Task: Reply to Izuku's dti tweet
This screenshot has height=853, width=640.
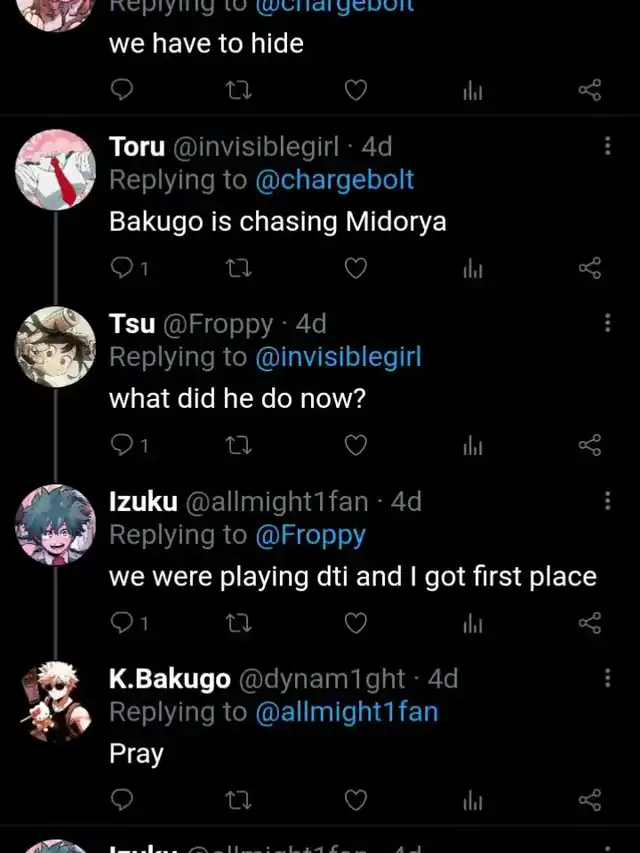Action: [x=122, y=623]
